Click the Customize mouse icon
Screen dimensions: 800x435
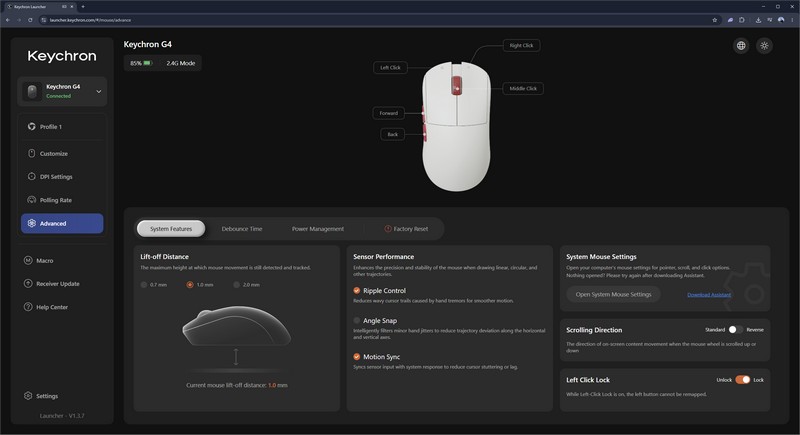[x=32, y=153]
